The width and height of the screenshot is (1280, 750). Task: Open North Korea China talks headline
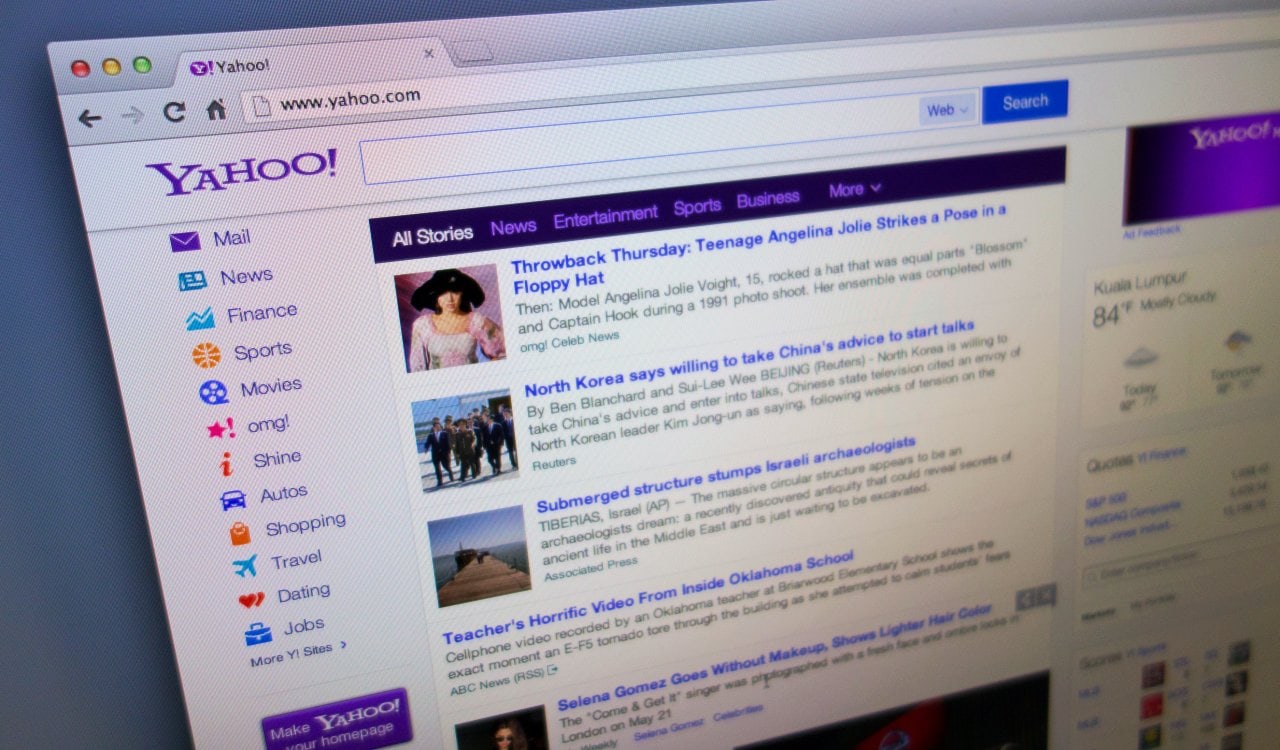pyautogui.click(x=749, y=359)
